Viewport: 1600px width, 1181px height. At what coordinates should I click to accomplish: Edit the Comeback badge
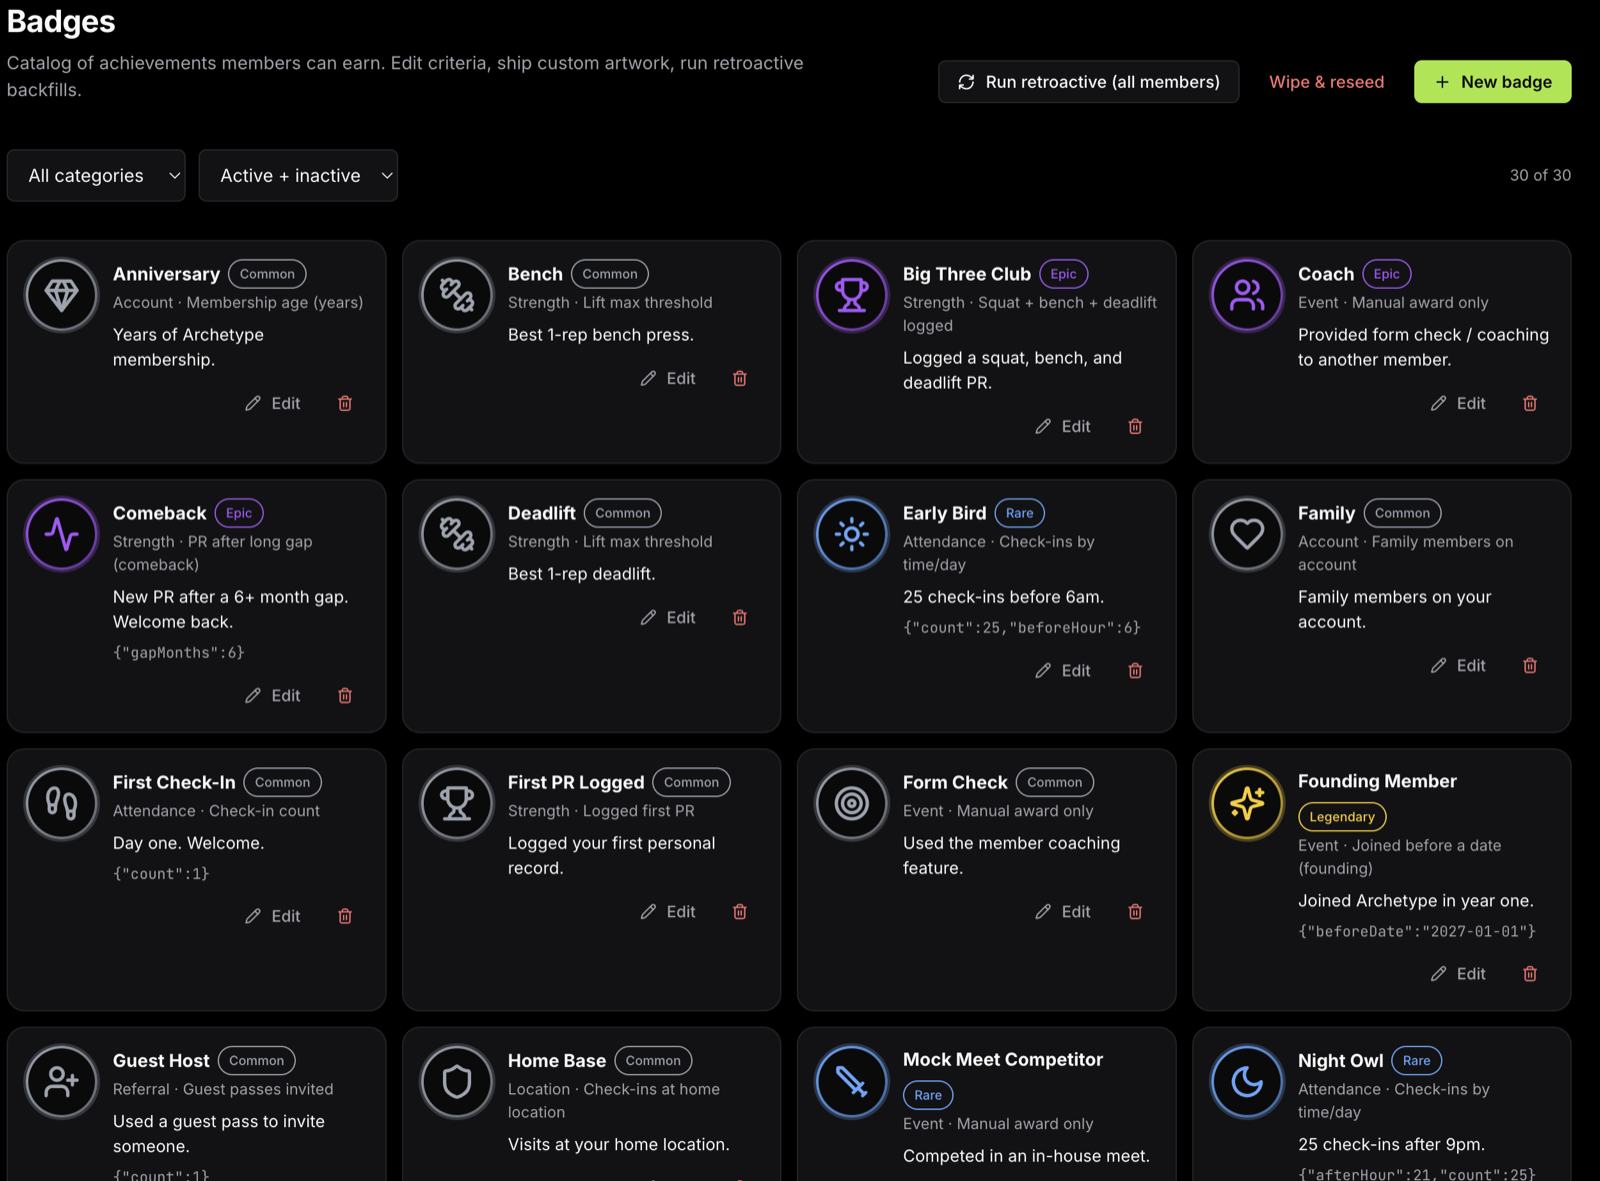(x=273, y=695)
